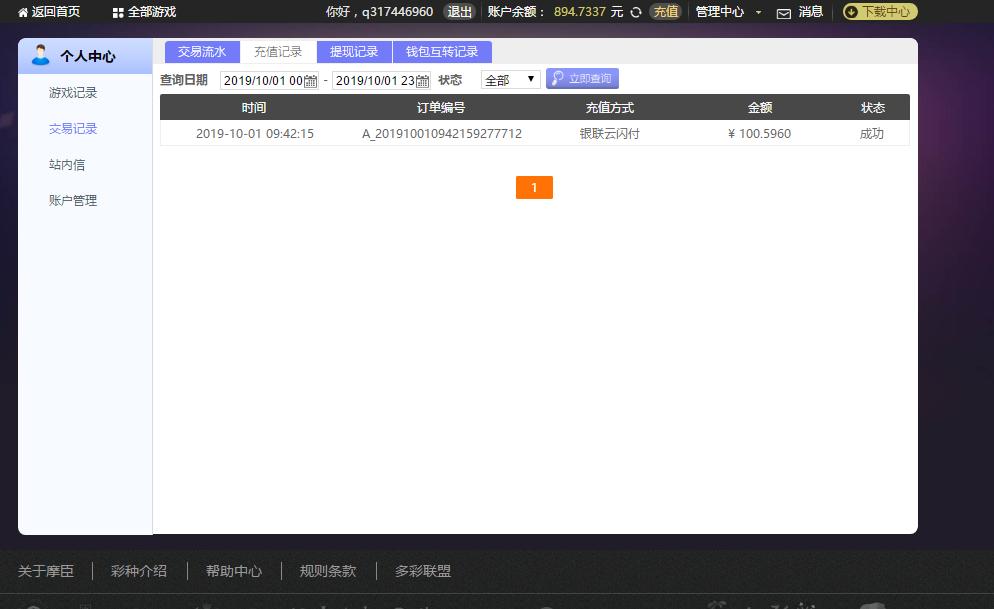The image size is (994, 609).
Task: Switch to the 提现记录 tab
Action: tap(354, 50)
